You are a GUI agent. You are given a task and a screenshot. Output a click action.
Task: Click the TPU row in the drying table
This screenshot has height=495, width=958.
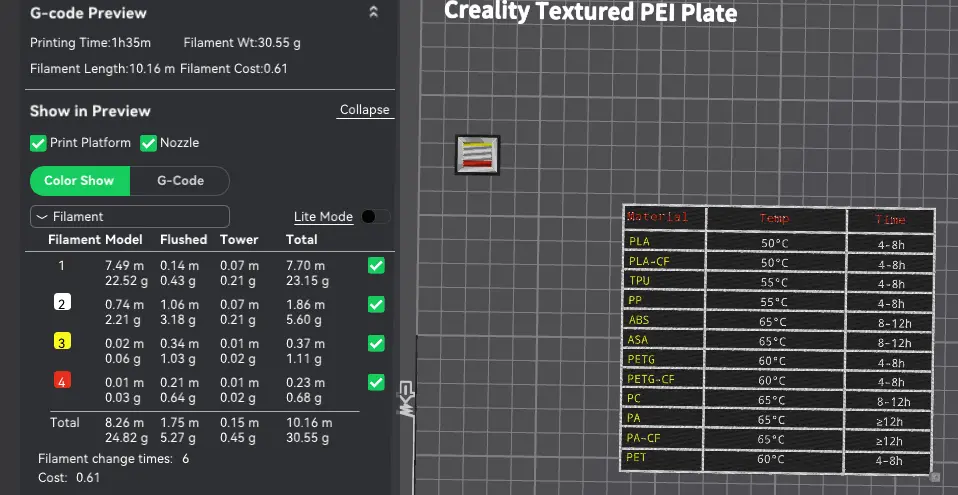pos(778,282)
